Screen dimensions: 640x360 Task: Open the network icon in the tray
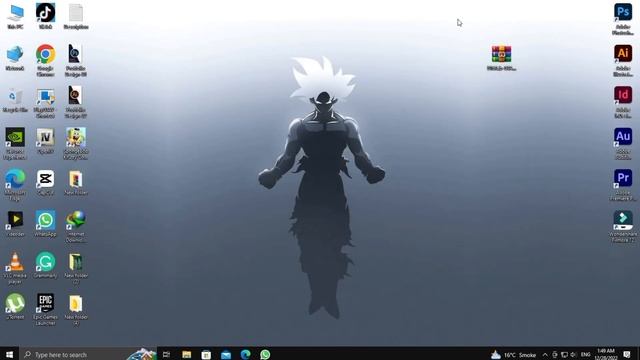[x=564, y=355]
